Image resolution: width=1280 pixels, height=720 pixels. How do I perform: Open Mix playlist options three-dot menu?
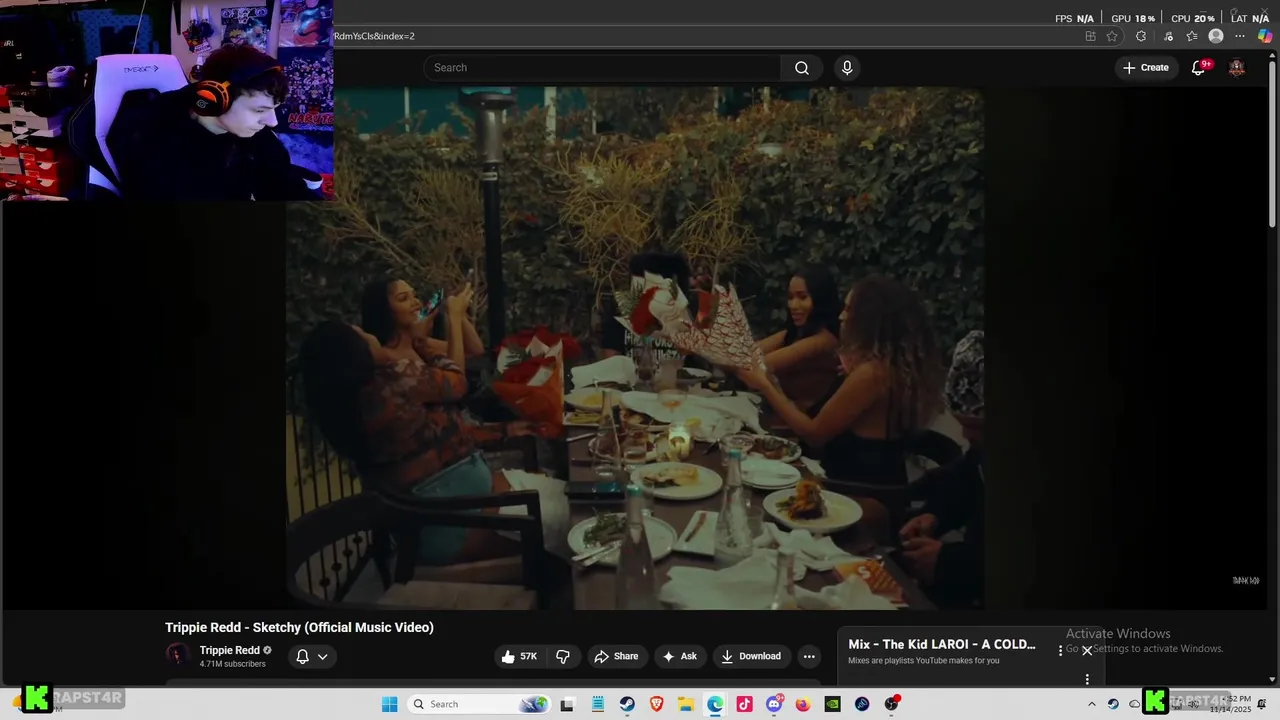click(1061, 650)
